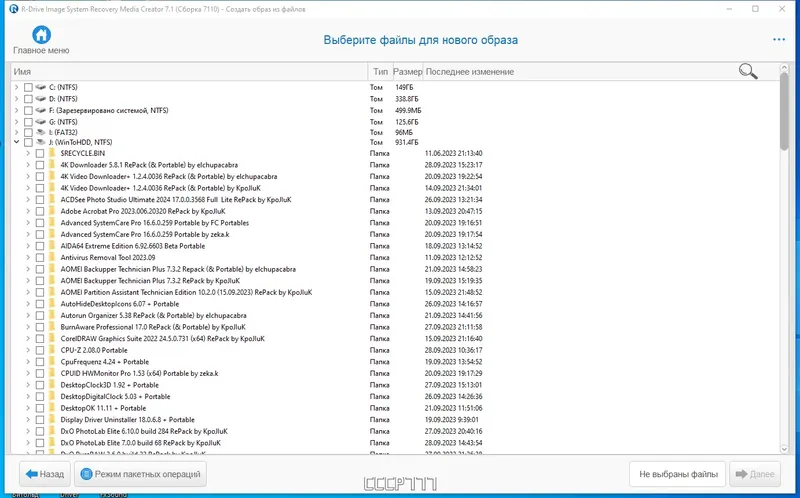Image resolution: width=800 pixels, height=498 pixels.
Task: Click the DesktopClock3D folder icon
Action: tap(52, 385)
